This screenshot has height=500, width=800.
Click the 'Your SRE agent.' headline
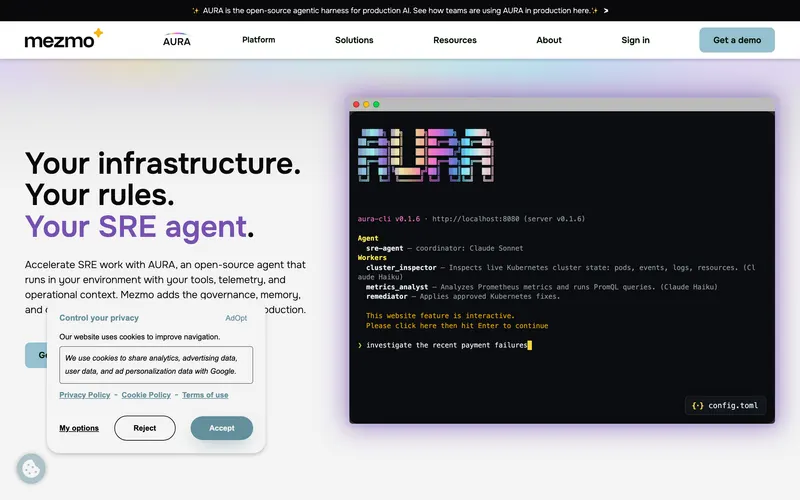point(139,227)
